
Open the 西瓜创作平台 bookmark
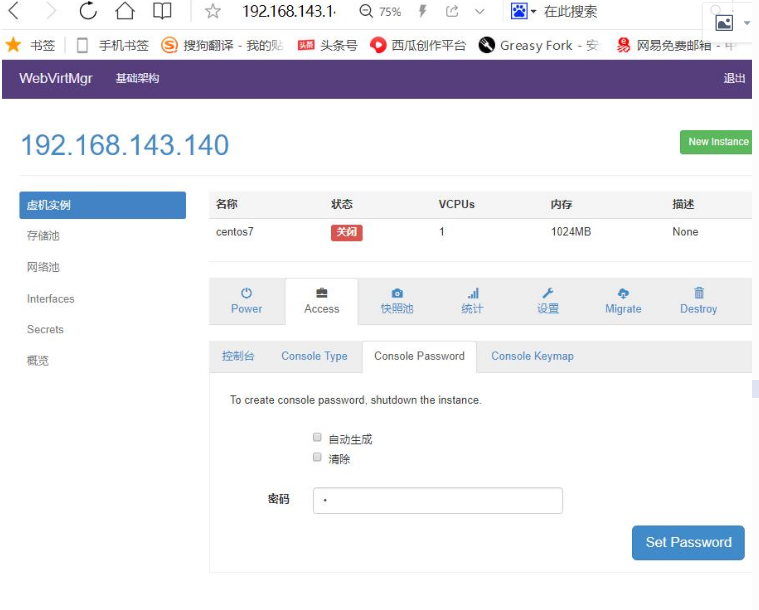417,46
